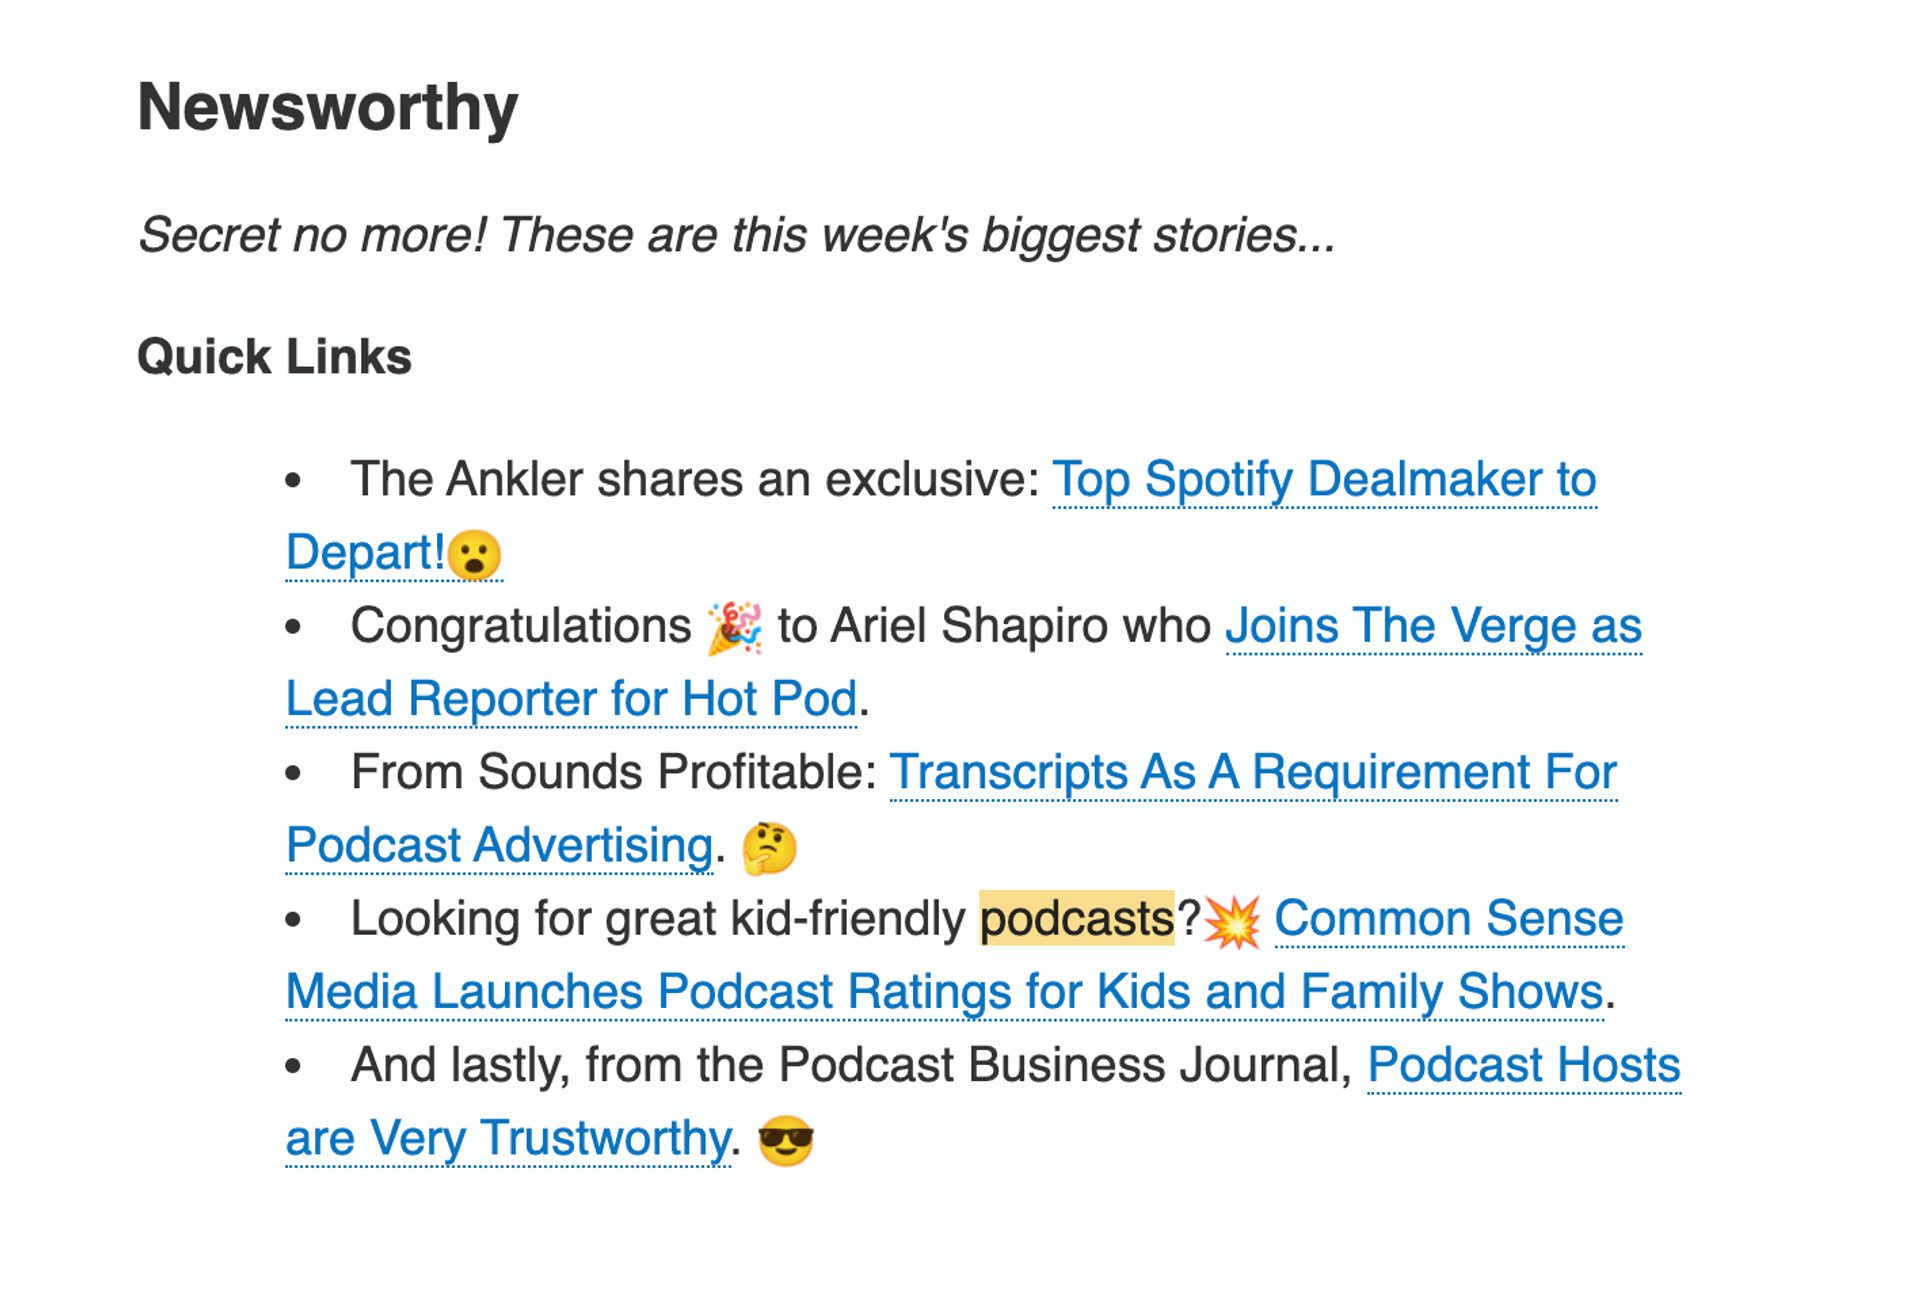The width and height of the screenshot is (1920, 1304).
Task: Visit Podcast Hosts are Very Trustworthy link
Action: click(x=1523, y=1066)
